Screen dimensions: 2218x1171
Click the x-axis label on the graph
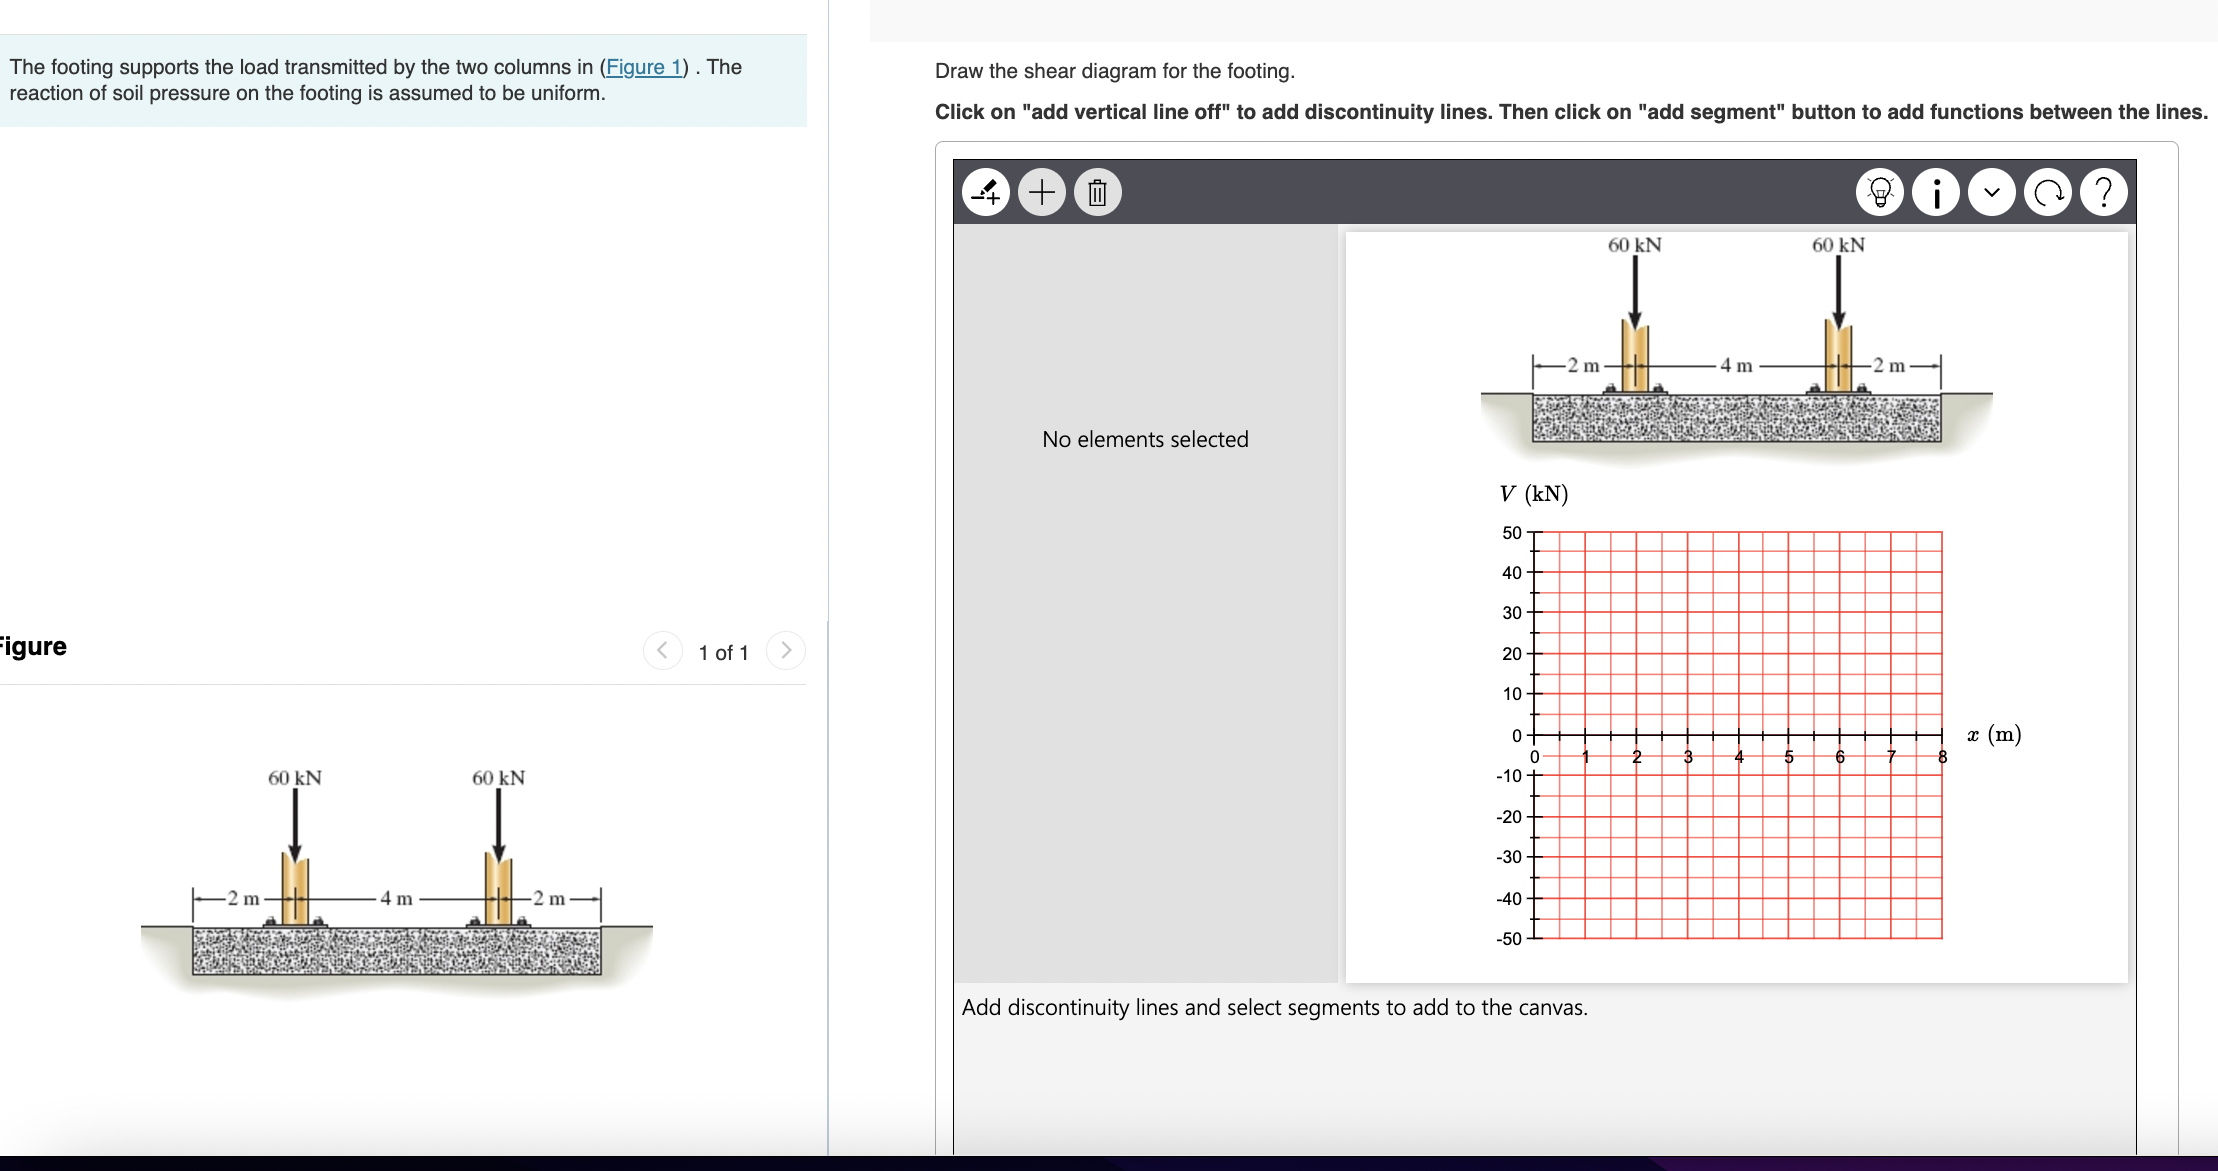[x=1994, y=733]
